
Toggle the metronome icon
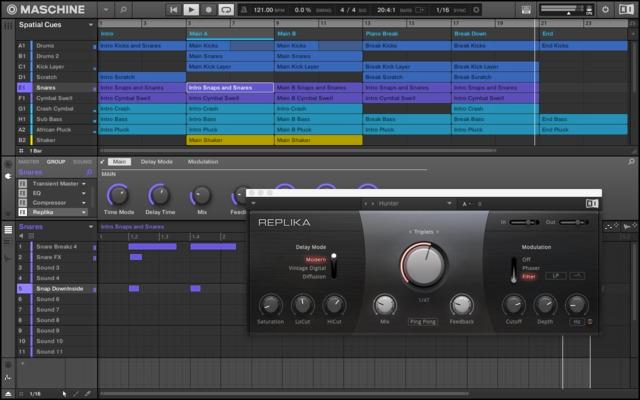click(x=244, y=10)
